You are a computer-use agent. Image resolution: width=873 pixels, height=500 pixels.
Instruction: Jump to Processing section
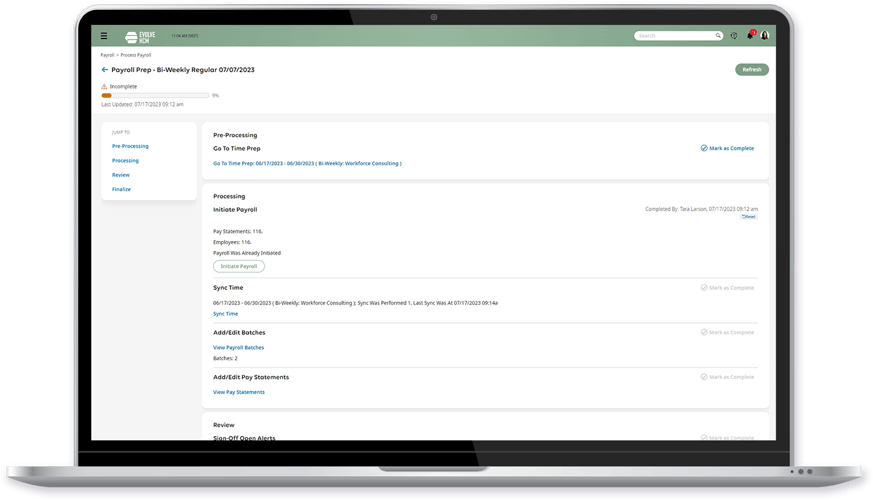[x=125, y=160]
